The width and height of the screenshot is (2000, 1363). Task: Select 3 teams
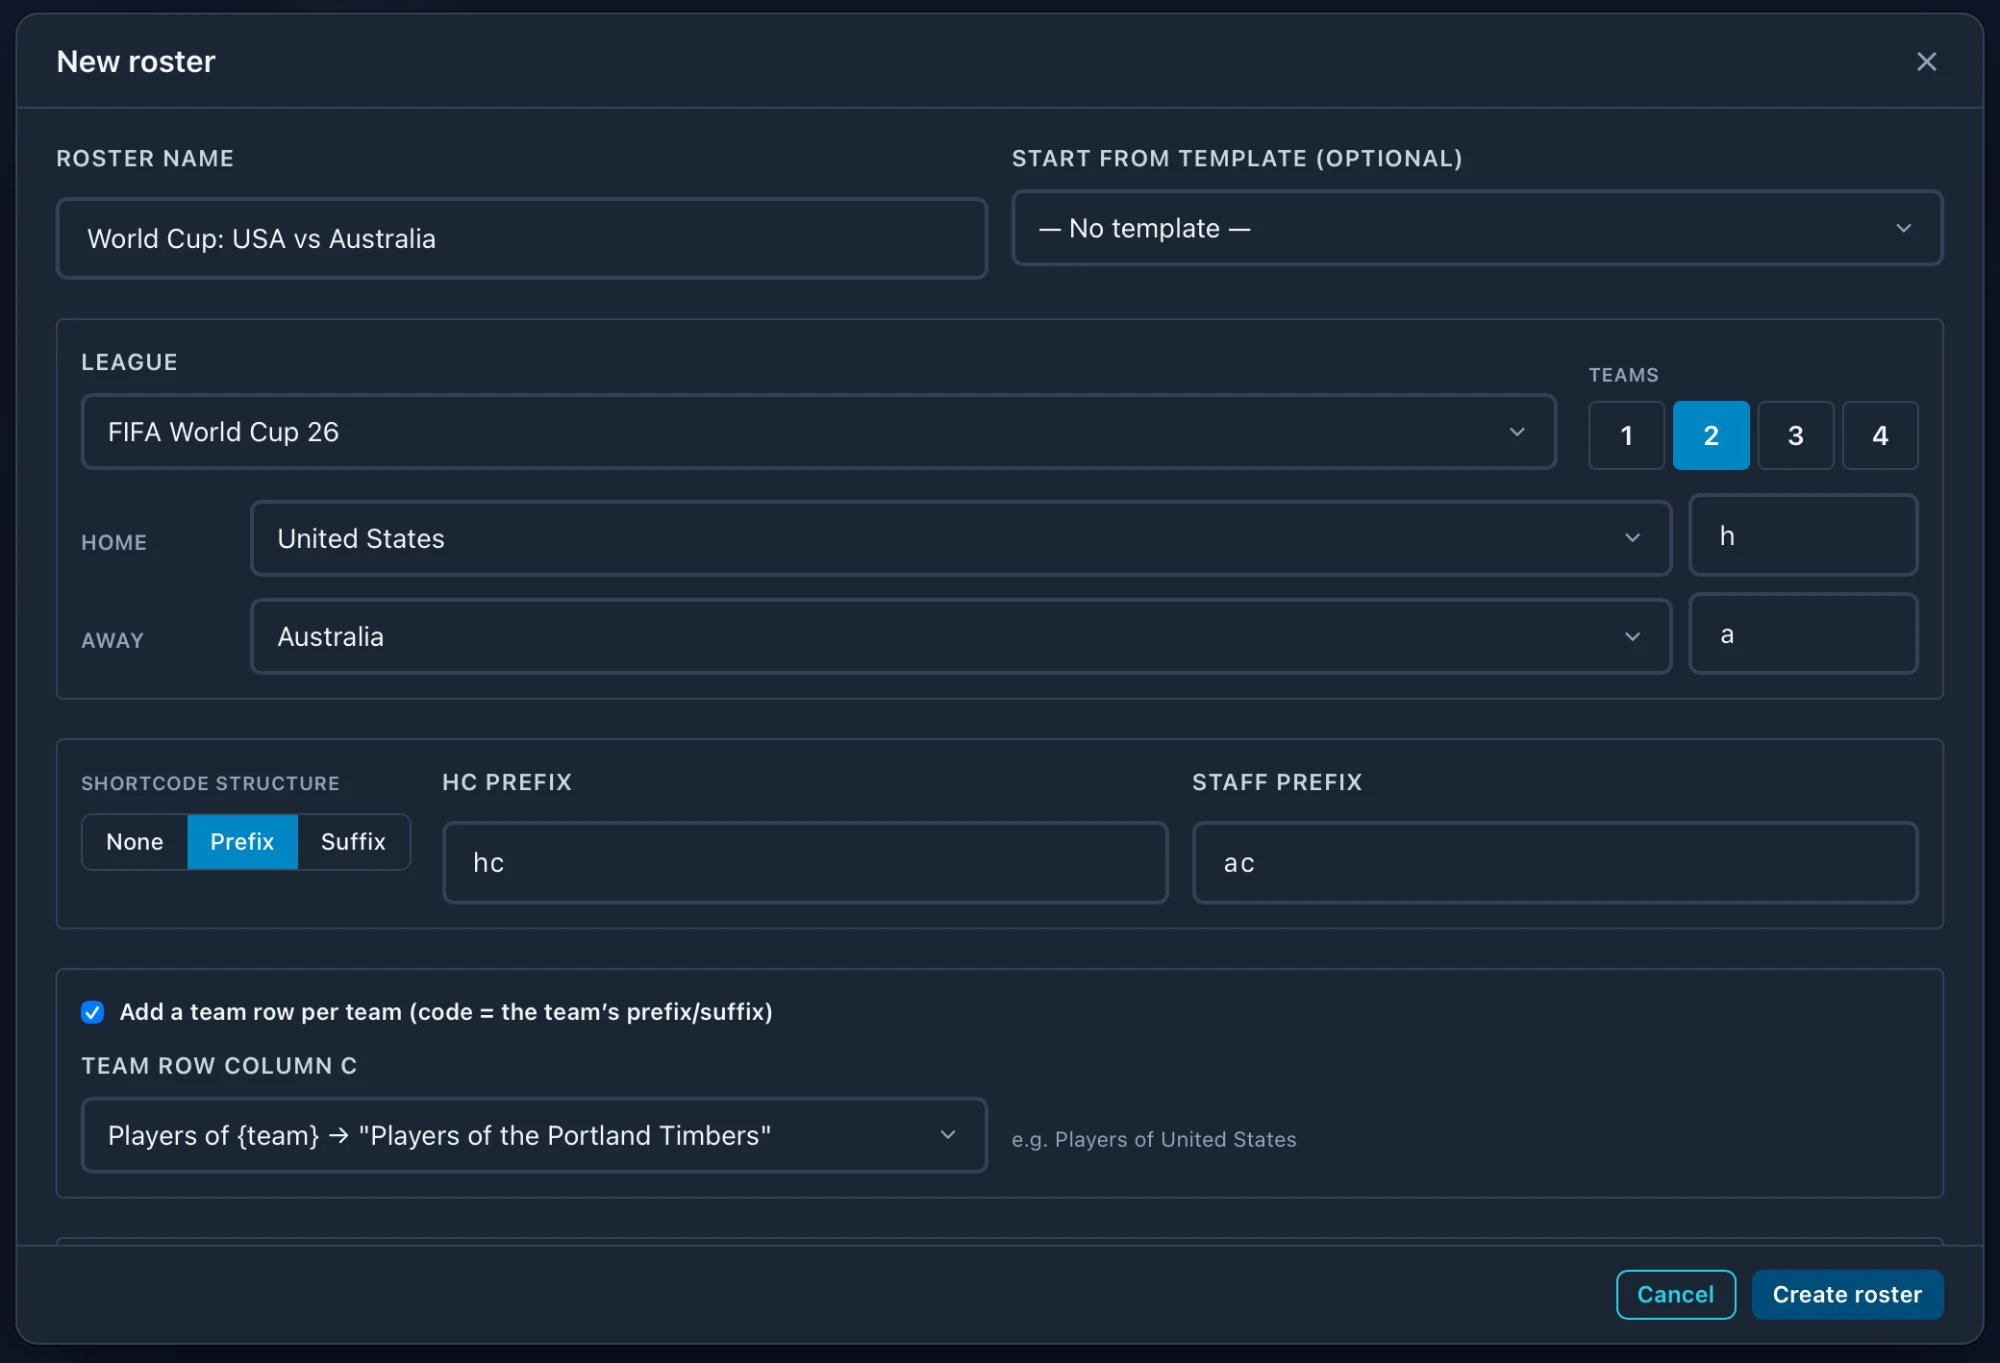(x=1795, y=435)
